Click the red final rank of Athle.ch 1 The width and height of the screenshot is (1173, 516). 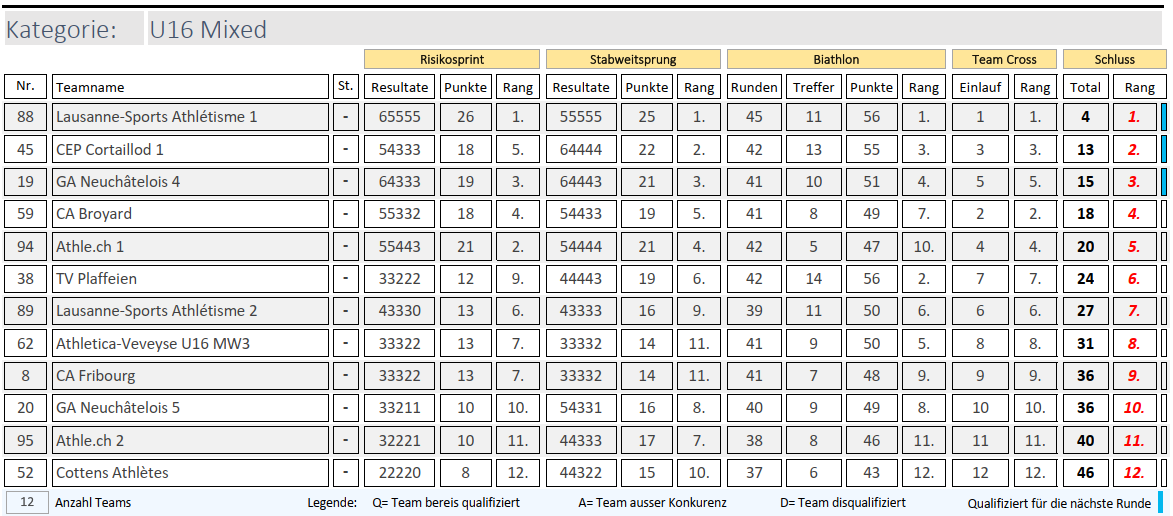pyautogui.click(x=1133, y=247)
